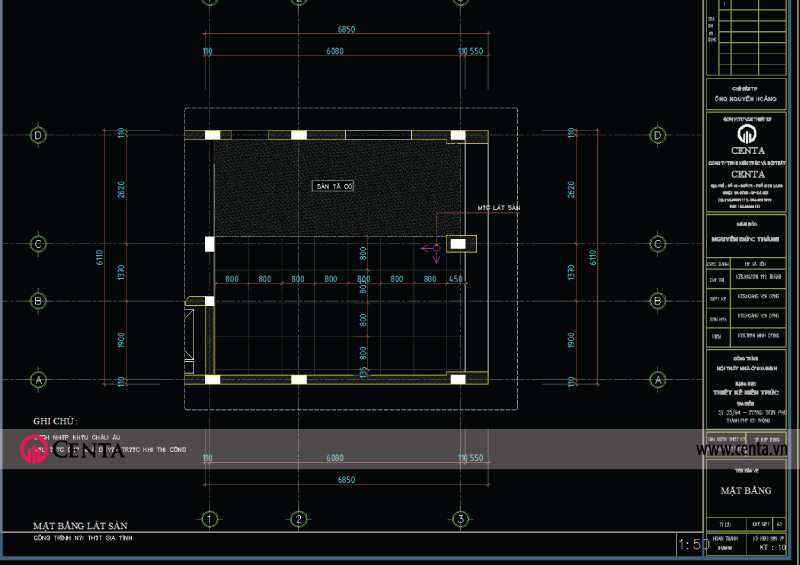The width and height of the screenshot is (800, 565).
Task: Pick the 6110 vertical dimension on the left
Action: click(100, 257)
